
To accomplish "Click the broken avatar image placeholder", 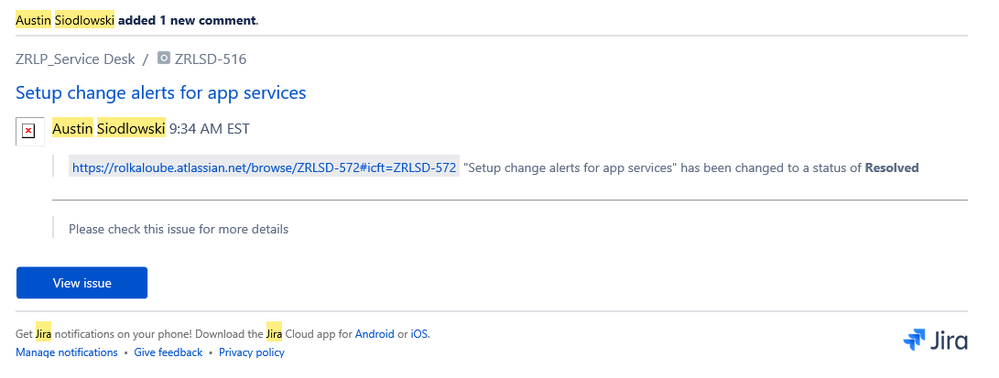I will pyautogui.click(x=29, y=131).
